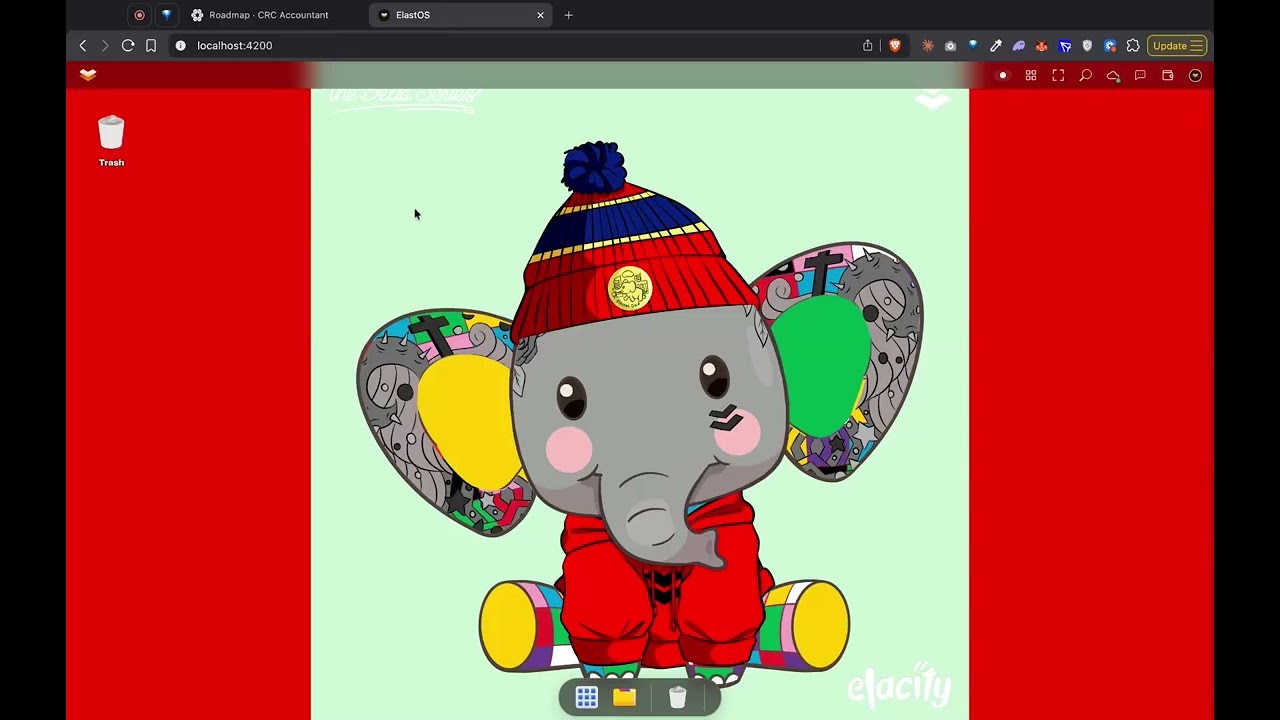Bookmark this page with the bookmark icon
The height and width of the screenshot is (720, 1280).
pos(151,45)
